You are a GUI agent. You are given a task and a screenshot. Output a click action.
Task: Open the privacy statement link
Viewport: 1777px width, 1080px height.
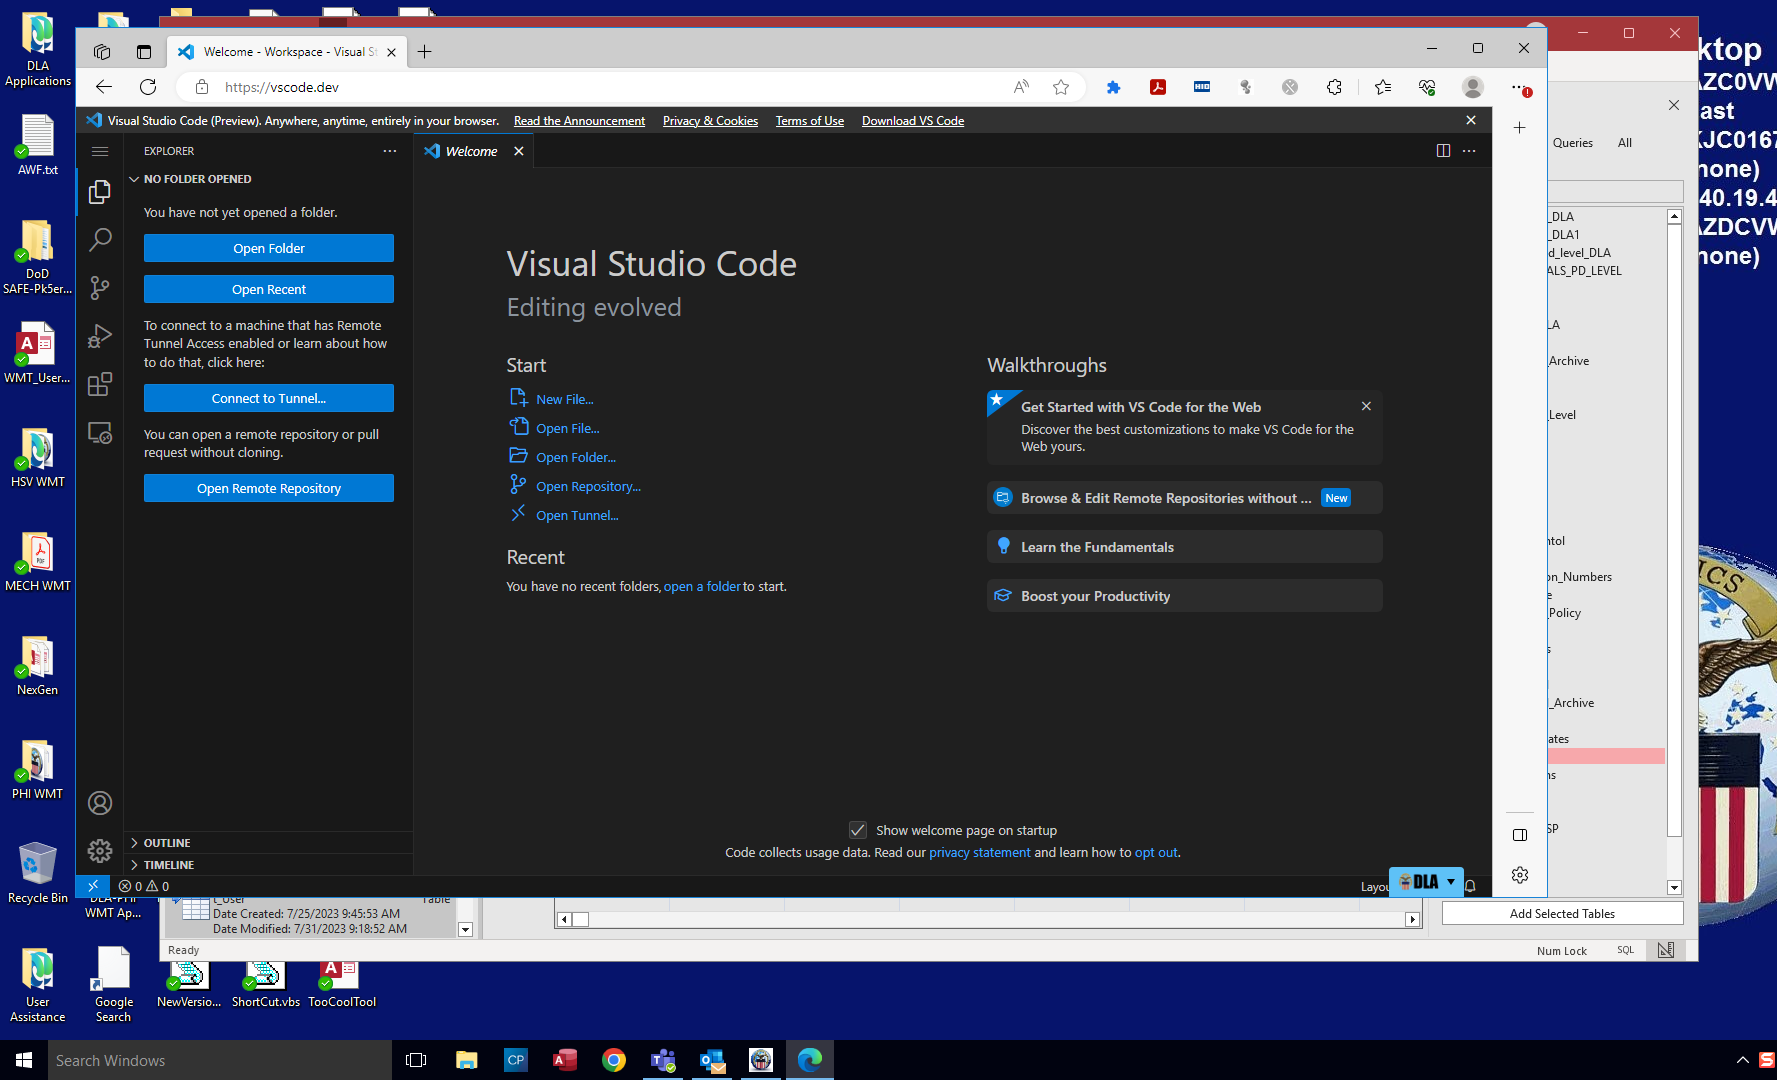coord(979,852)
